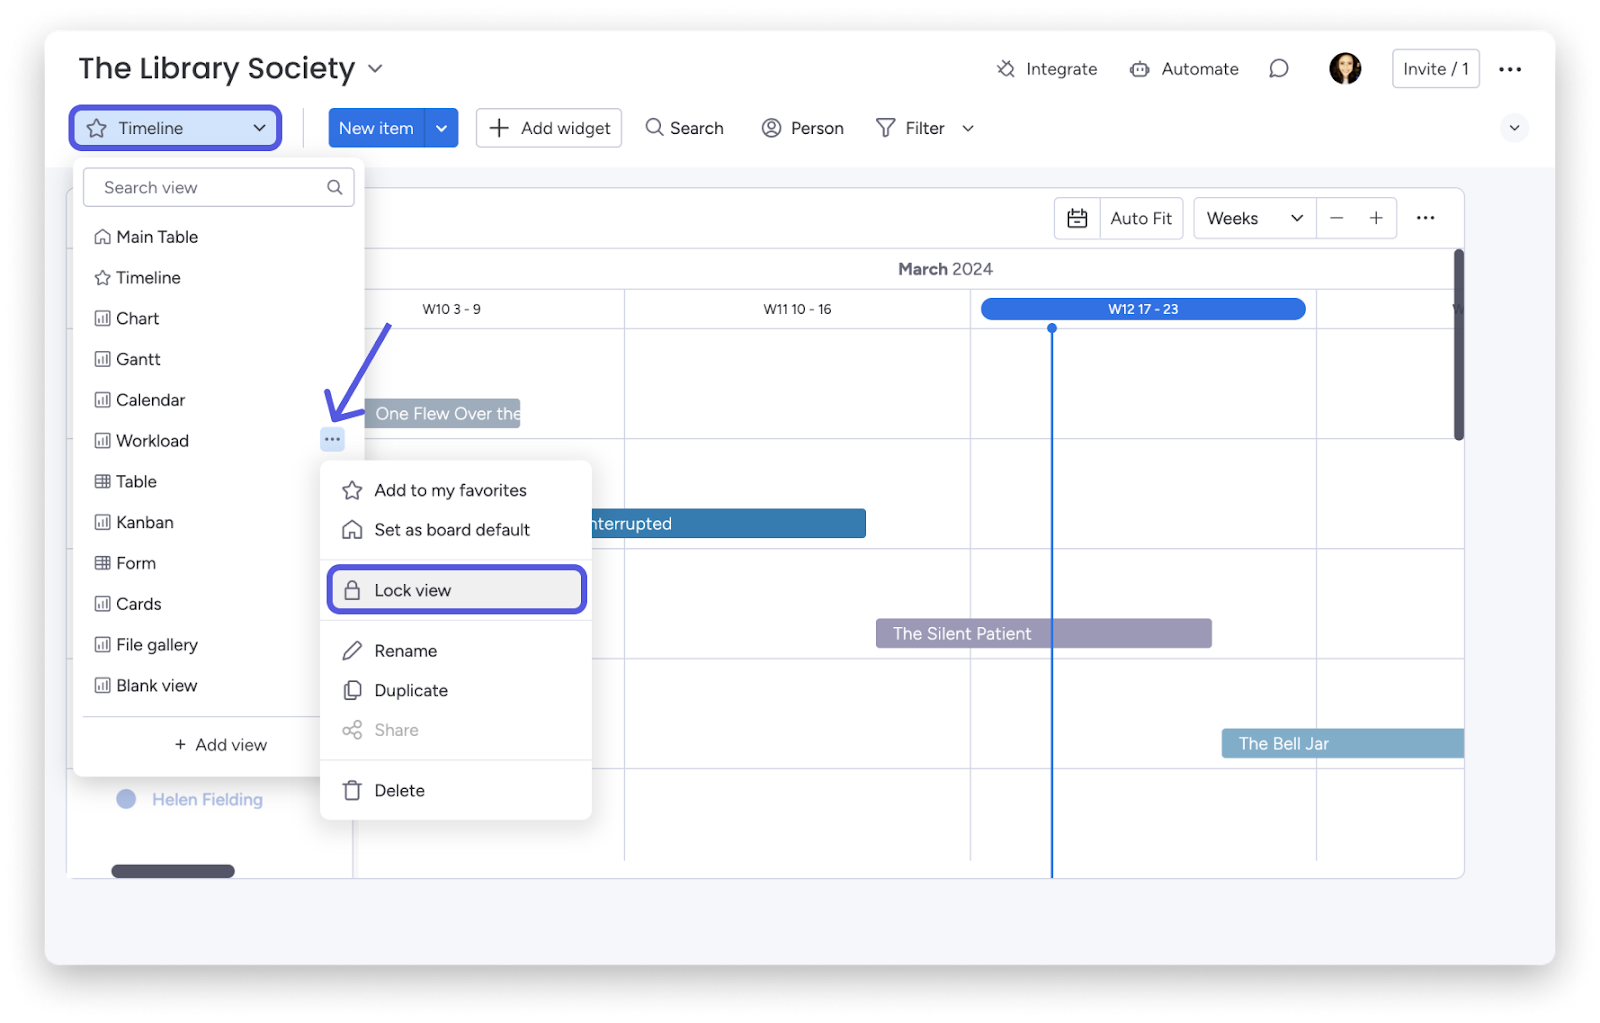Click the user profile avatar
1600x1023 pixels.
(x=1345, y=69)
